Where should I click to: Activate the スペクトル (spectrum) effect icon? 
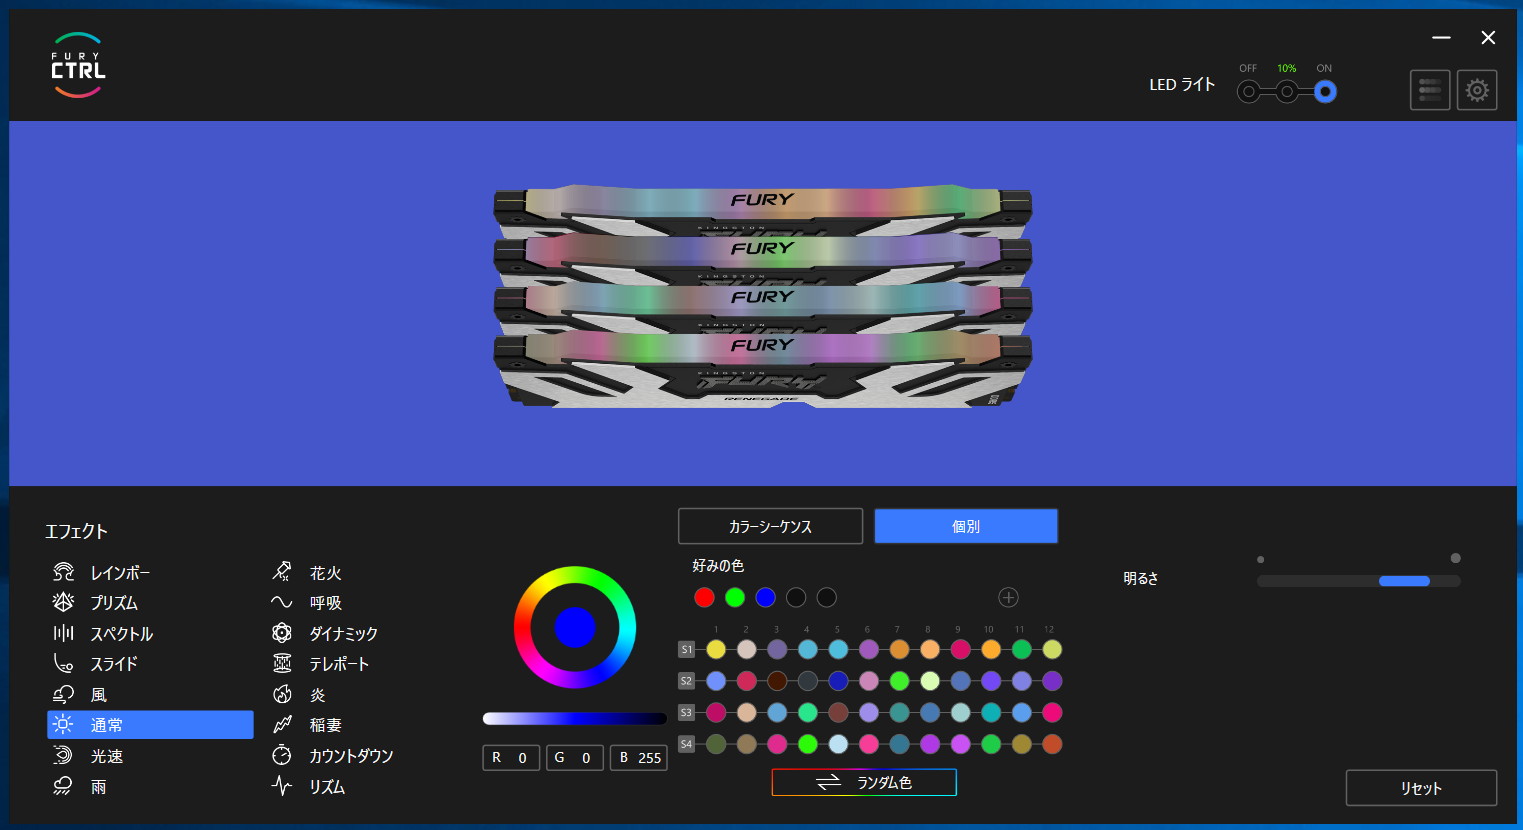point(63,633)
